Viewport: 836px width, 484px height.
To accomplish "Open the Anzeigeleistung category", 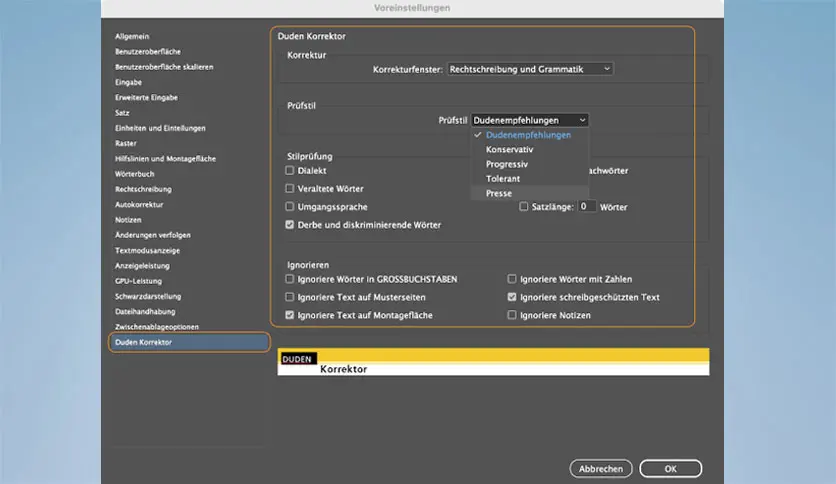I will [x=142, y=265].
